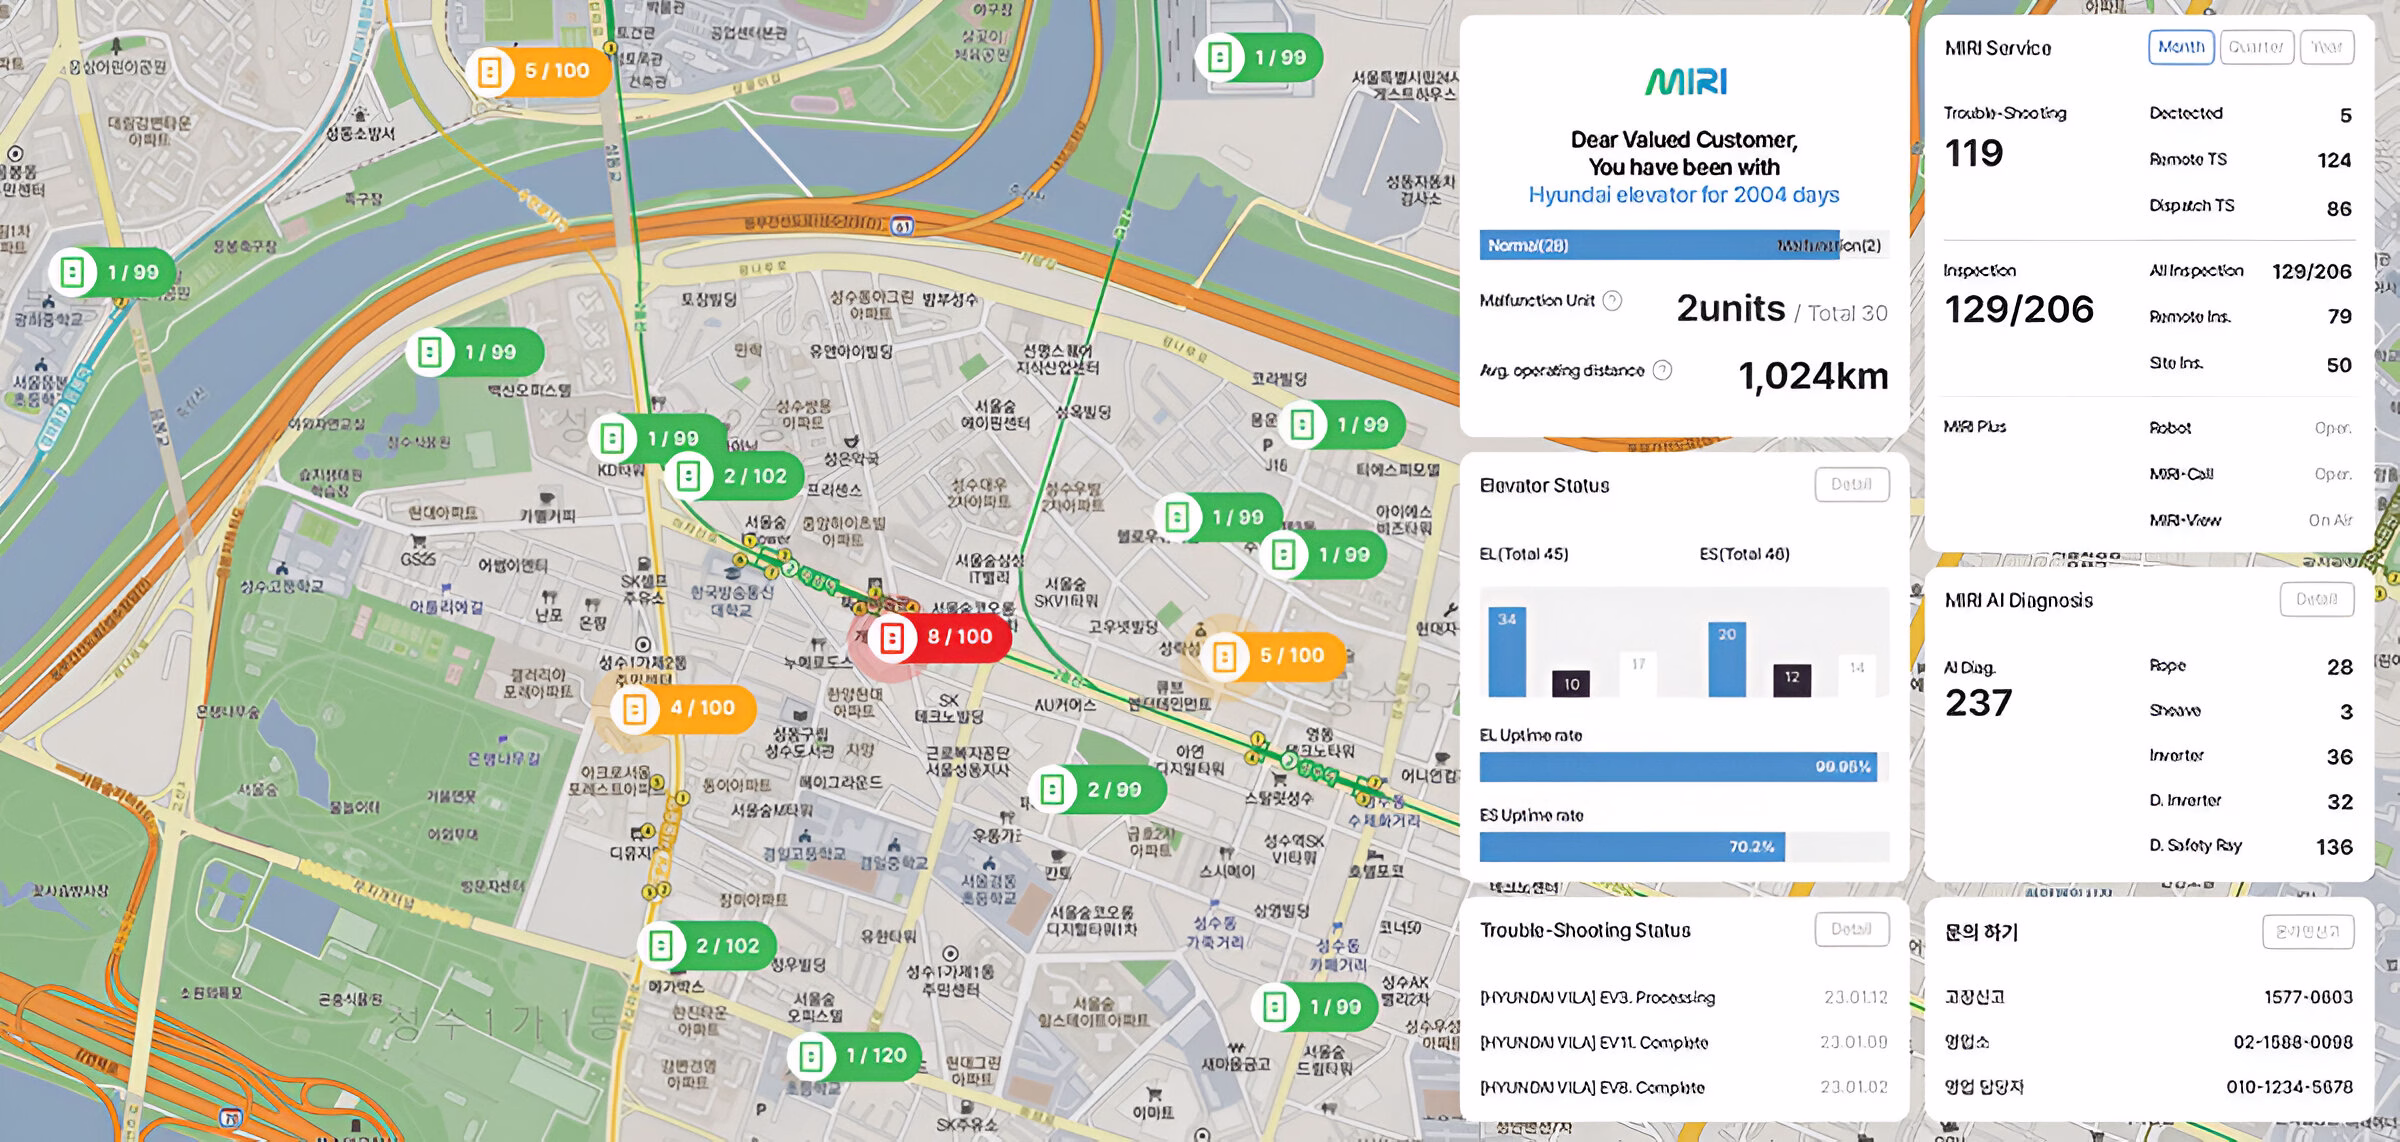2400x1142 pixels.
Task: Click the Avg. operating distance help icon
Action: [x=1662, y=370]
